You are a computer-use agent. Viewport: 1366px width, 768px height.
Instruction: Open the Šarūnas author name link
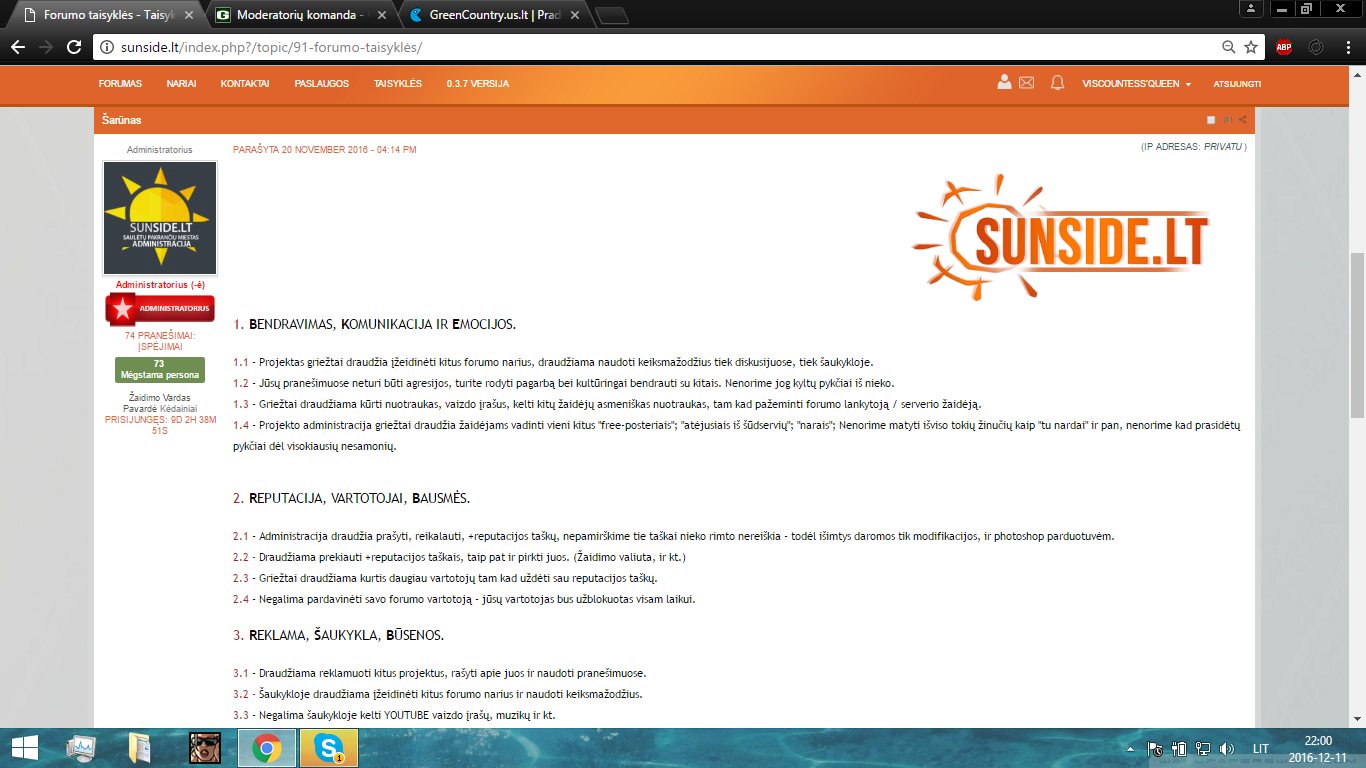click(122, 120)
